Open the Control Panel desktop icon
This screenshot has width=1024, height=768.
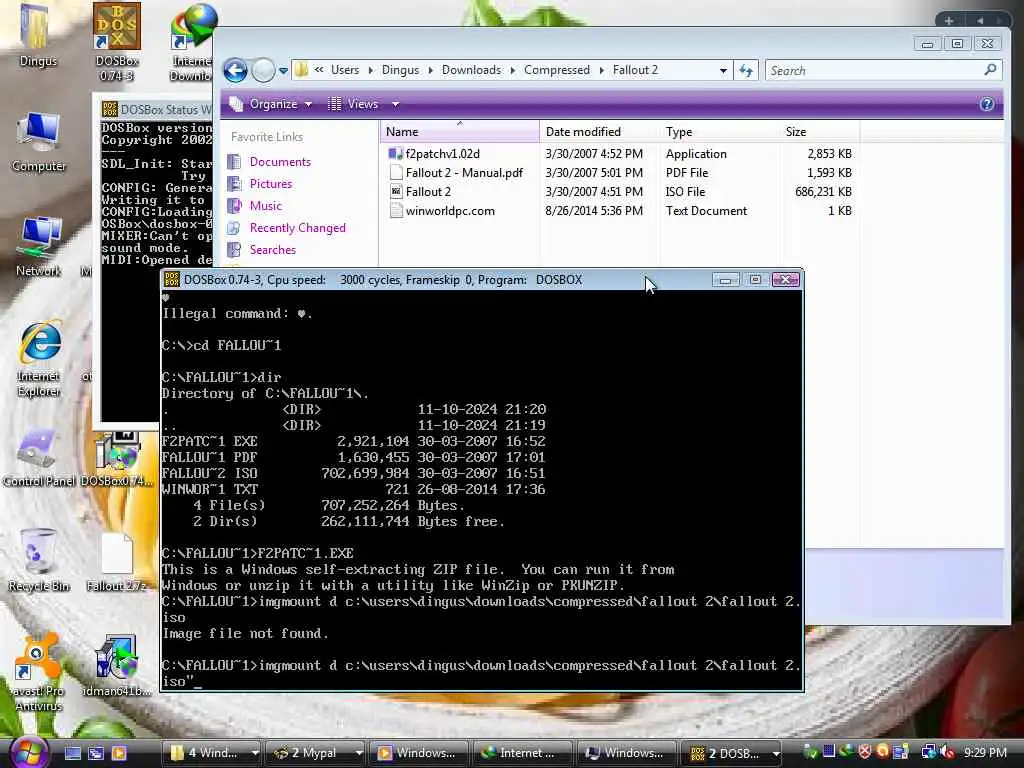point(39,458)
